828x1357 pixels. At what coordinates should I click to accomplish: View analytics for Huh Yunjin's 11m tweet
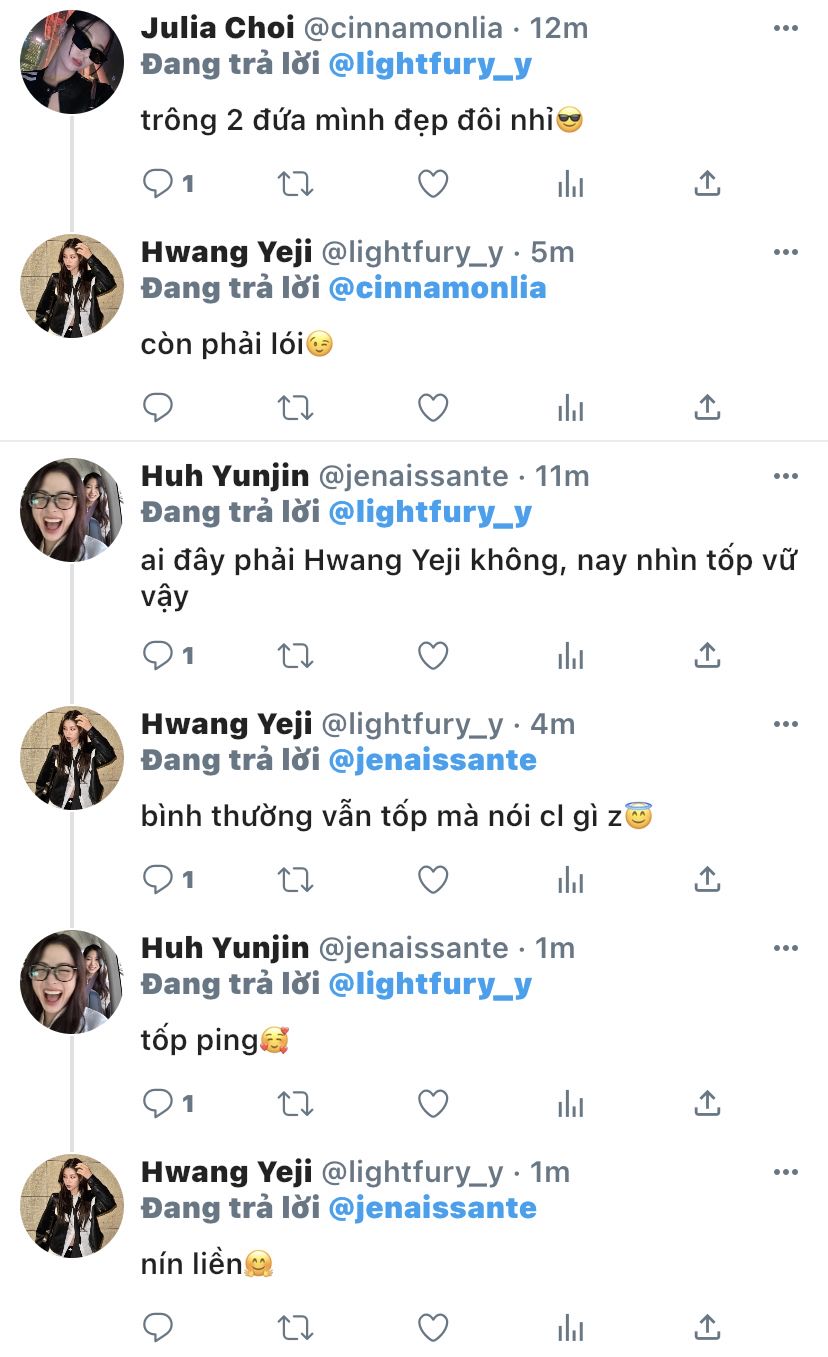point(570,656)
